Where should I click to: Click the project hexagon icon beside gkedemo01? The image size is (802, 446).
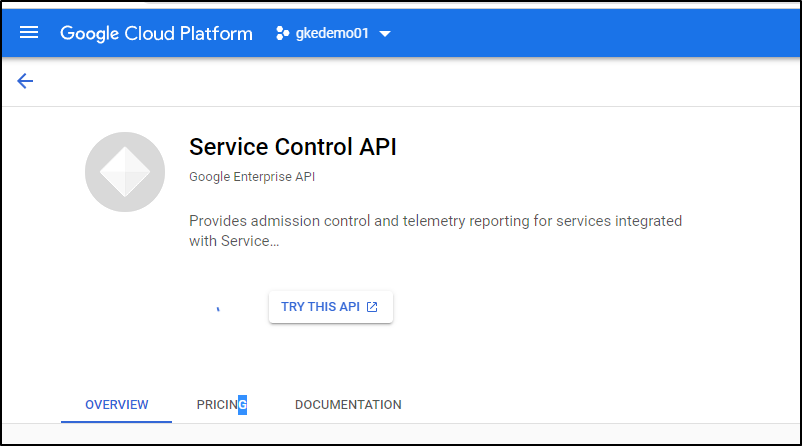pos(282,33)
